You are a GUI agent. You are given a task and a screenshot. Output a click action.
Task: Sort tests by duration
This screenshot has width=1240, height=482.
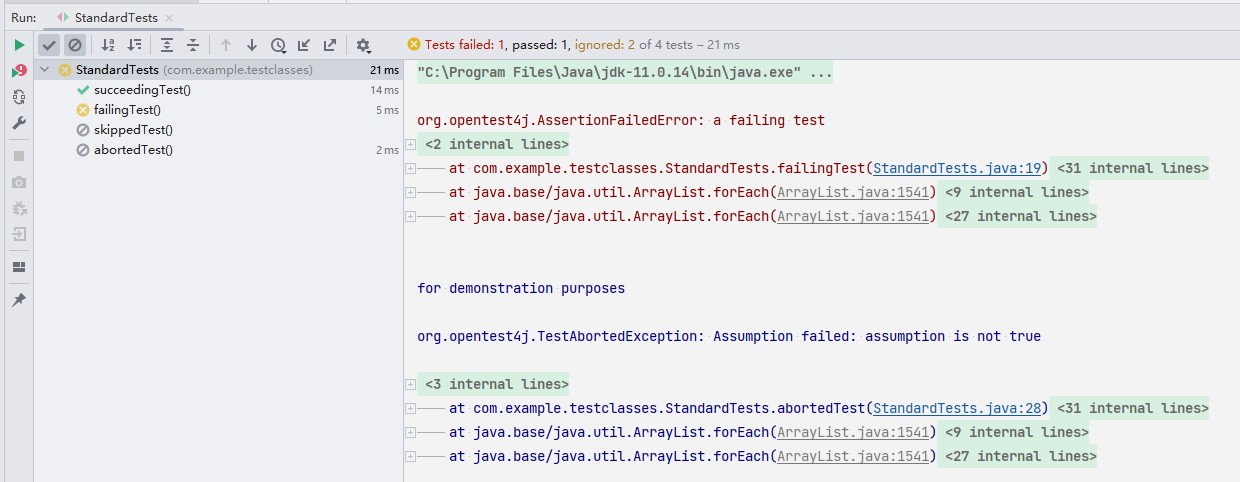click(134, 45)
